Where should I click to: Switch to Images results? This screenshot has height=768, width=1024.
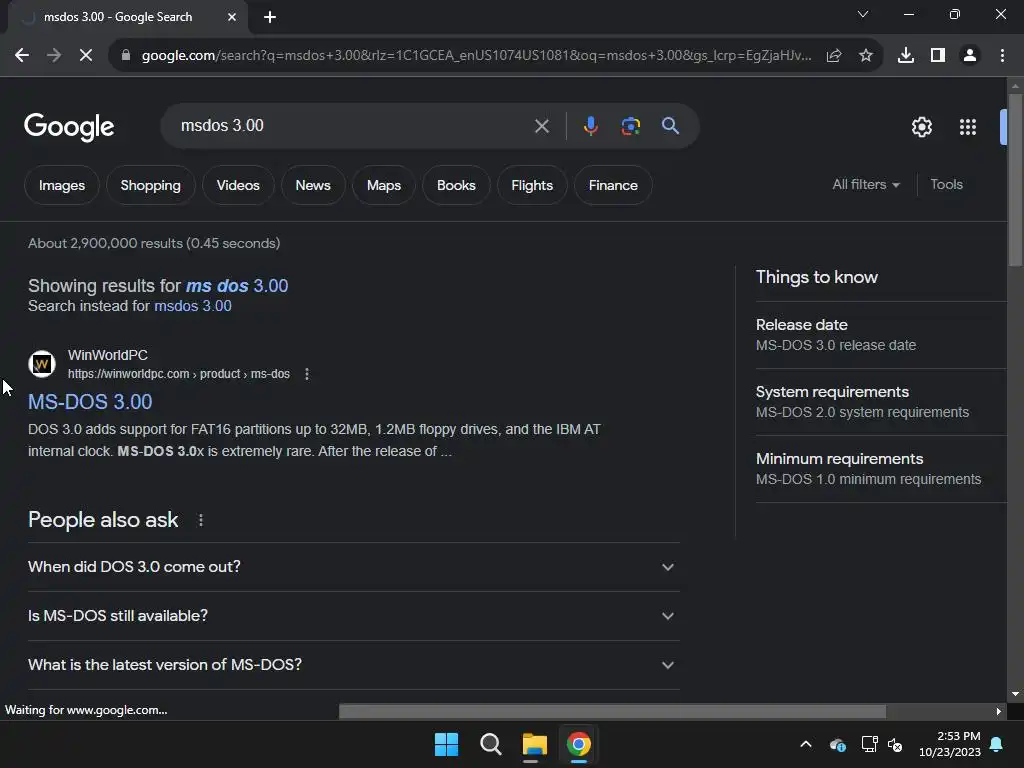pyautogui.click(x=62, y=185)
